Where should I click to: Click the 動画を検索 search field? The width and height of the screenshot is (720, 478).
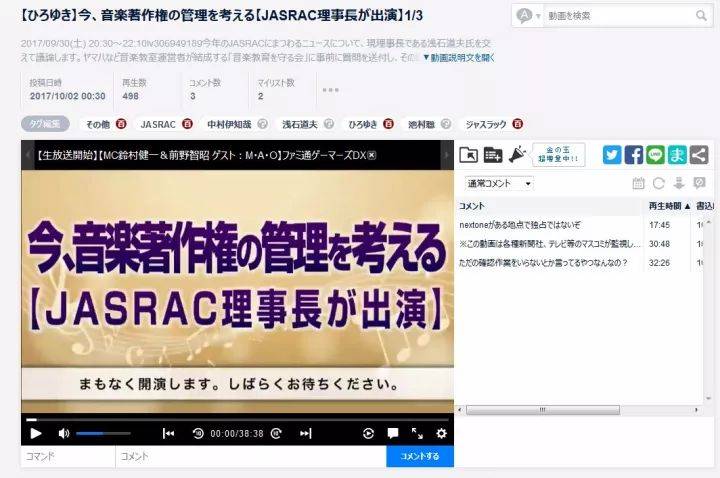pyautogui.click(x=620, y=16)
